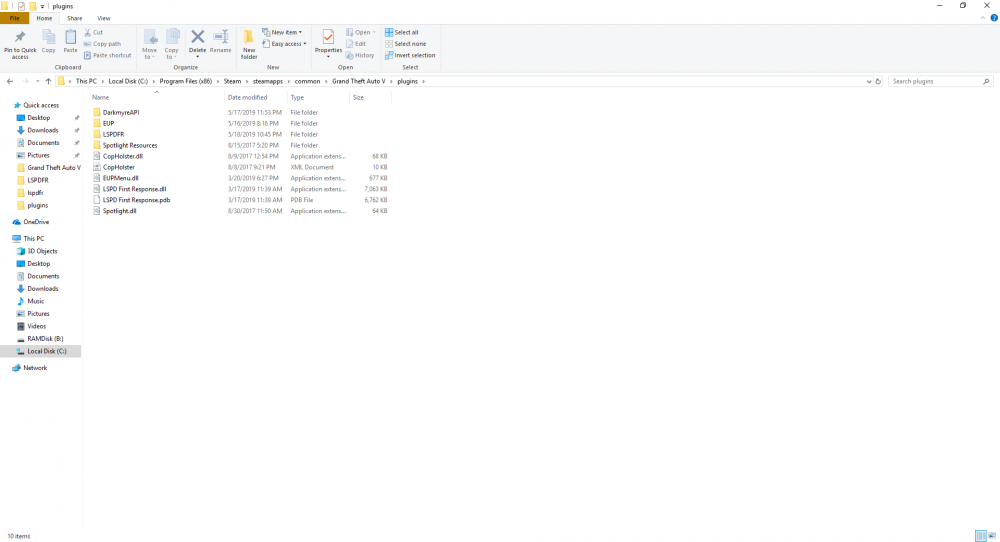The width and height of the screenshot is (1000, 542).
Task: Open Downloads under Quick access
Action: (x=42, y=130)
